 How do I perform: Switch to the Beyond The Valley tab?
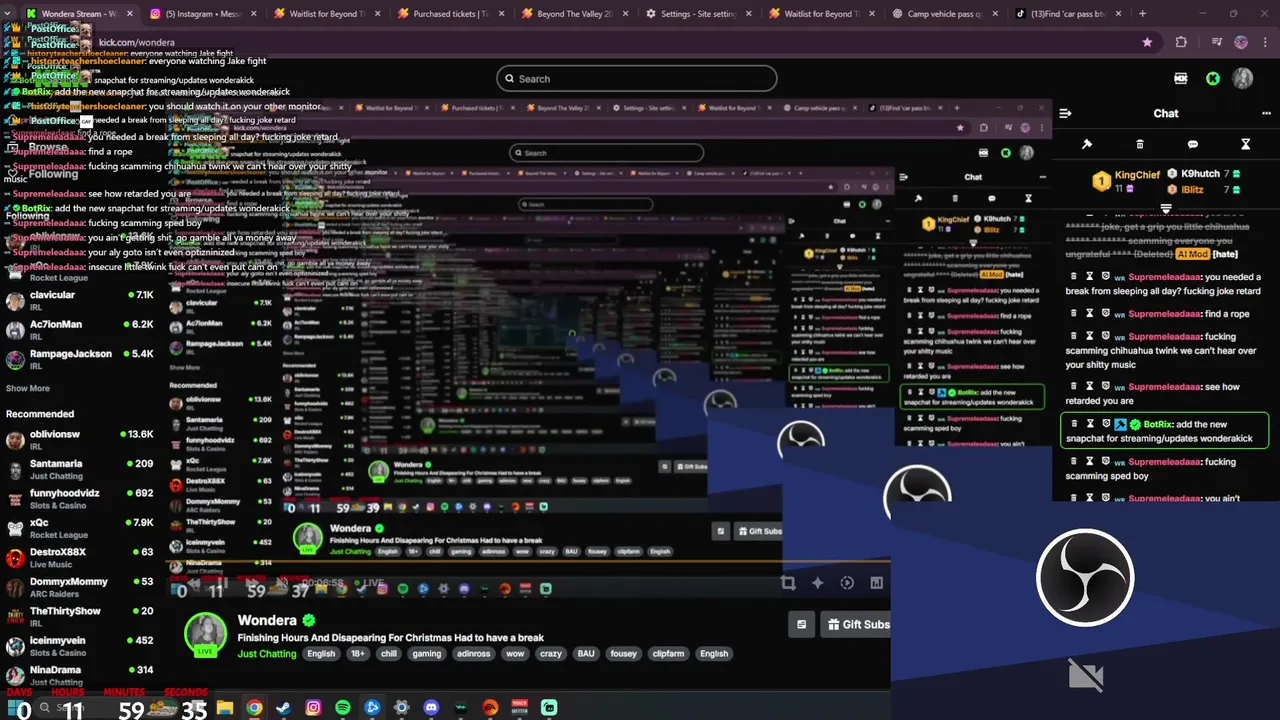click(572, 14)
